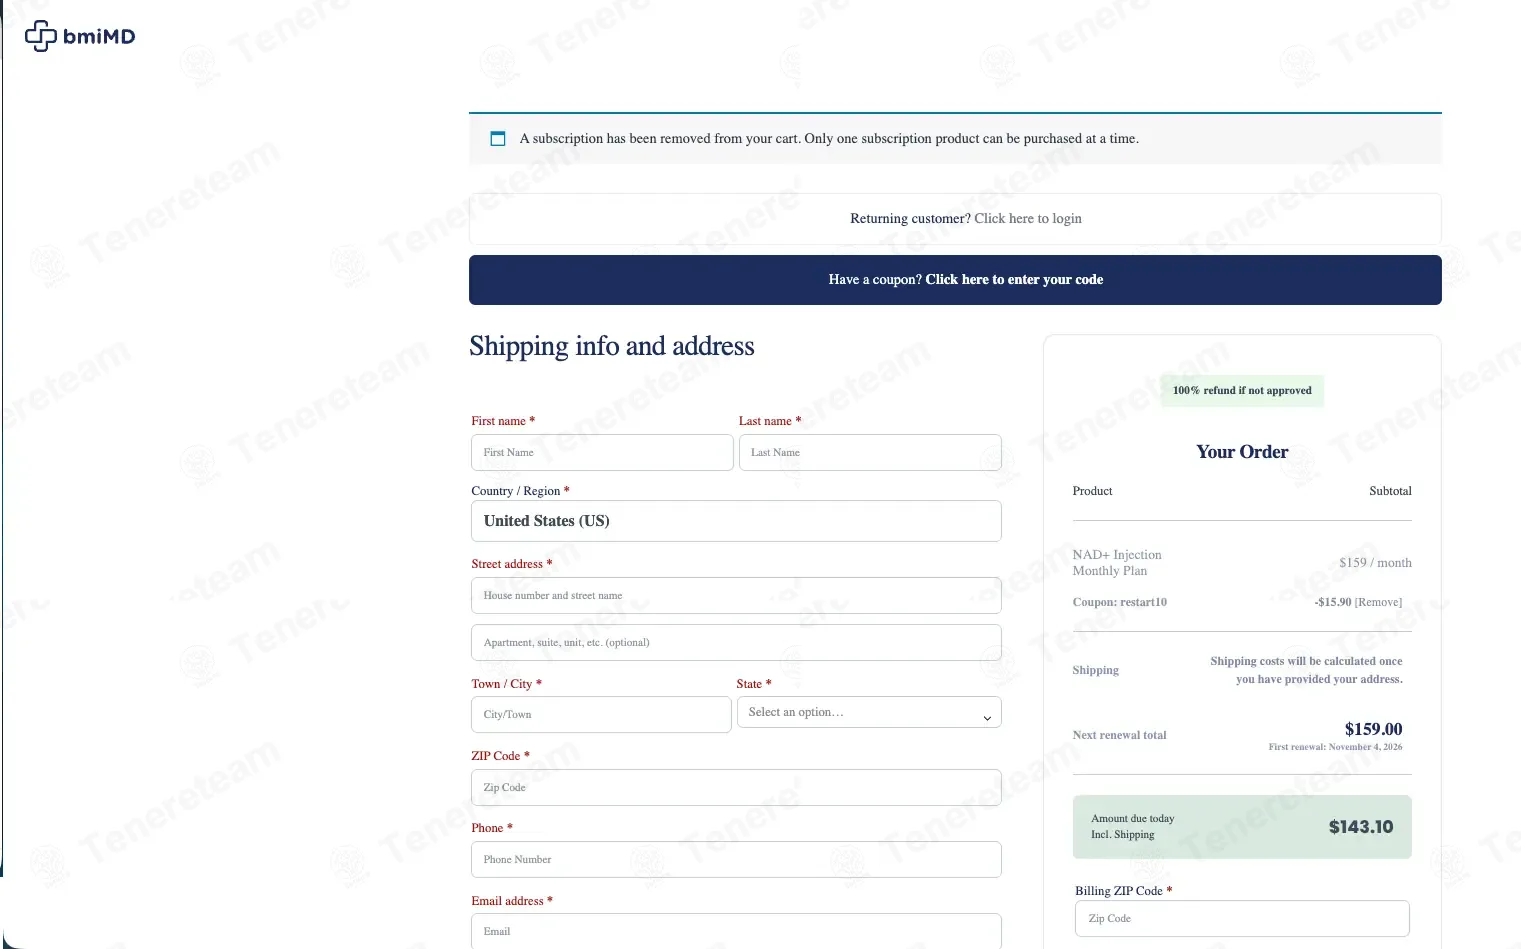Click the Apartment, suite, unit field
Screen dimensions: 1521x949
[736, 643]
